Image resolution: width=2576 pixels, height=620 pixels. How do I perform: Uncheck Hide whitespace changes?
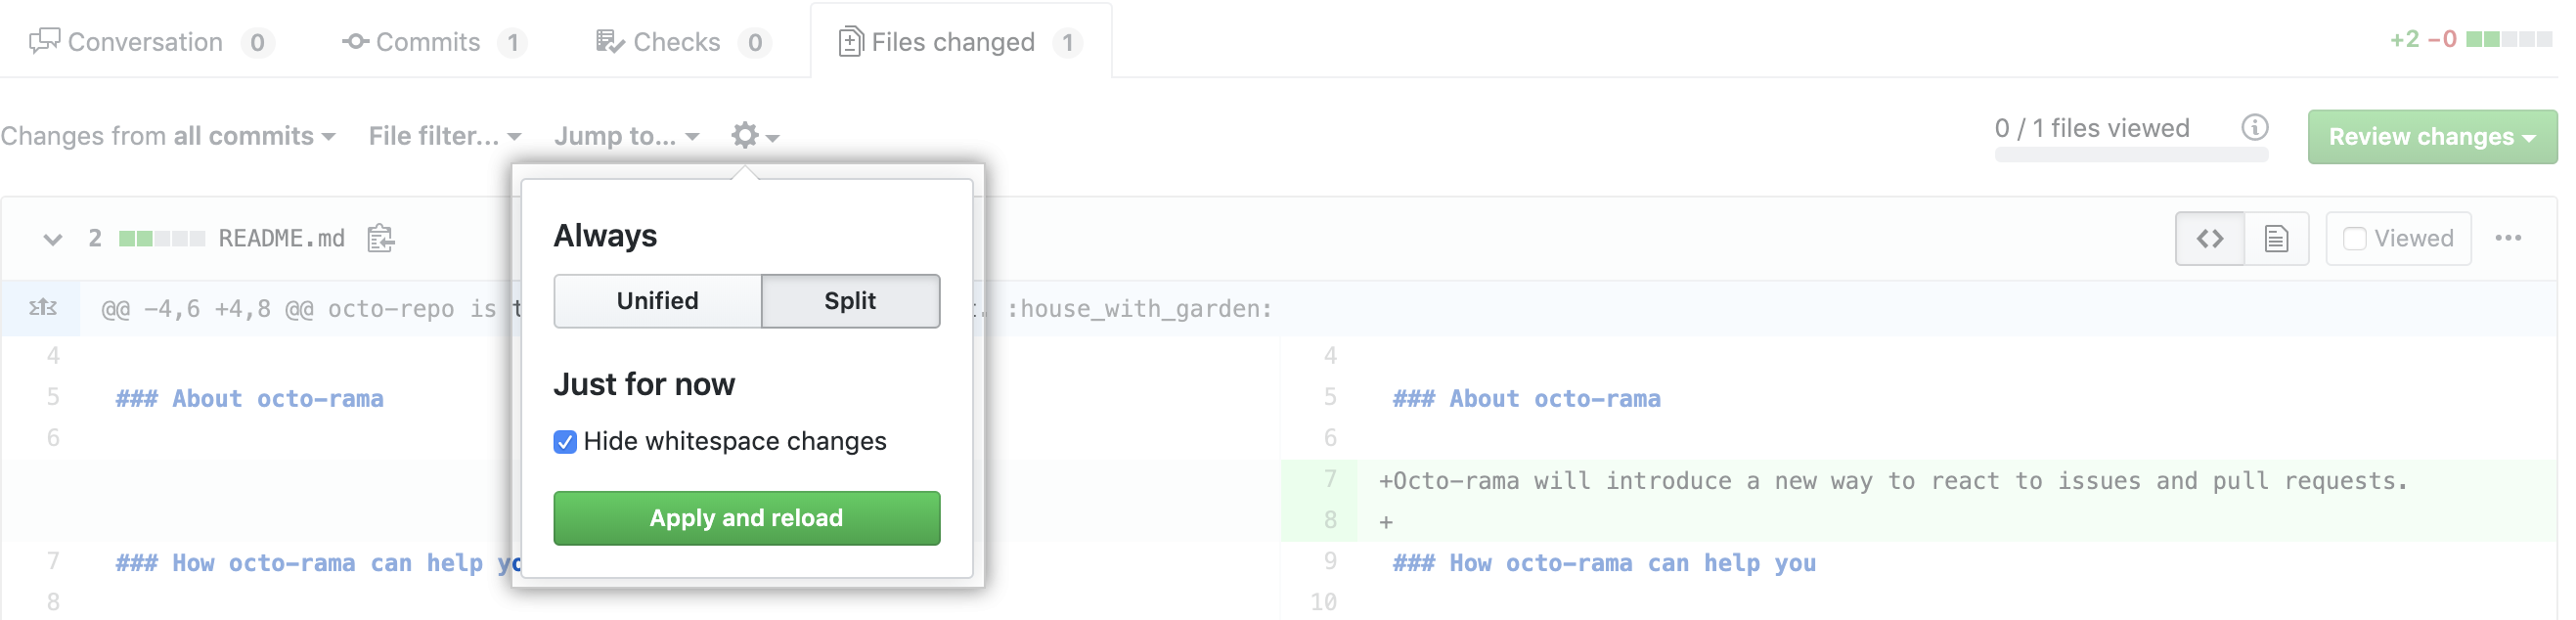point(565,442)
